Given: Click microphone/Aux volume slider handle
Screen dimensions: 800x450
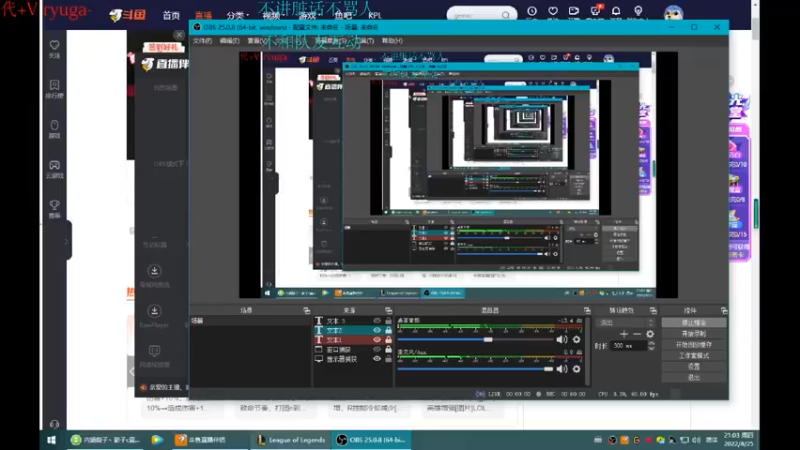Looking at the screenshot, I should [x=548, y=369].
